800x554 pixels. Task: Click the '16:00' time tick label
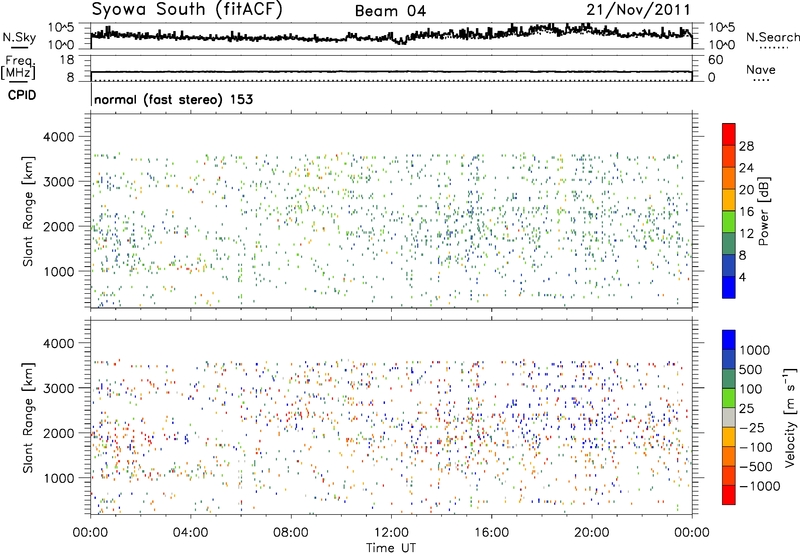pyautogui.click(x=491, y=533)
